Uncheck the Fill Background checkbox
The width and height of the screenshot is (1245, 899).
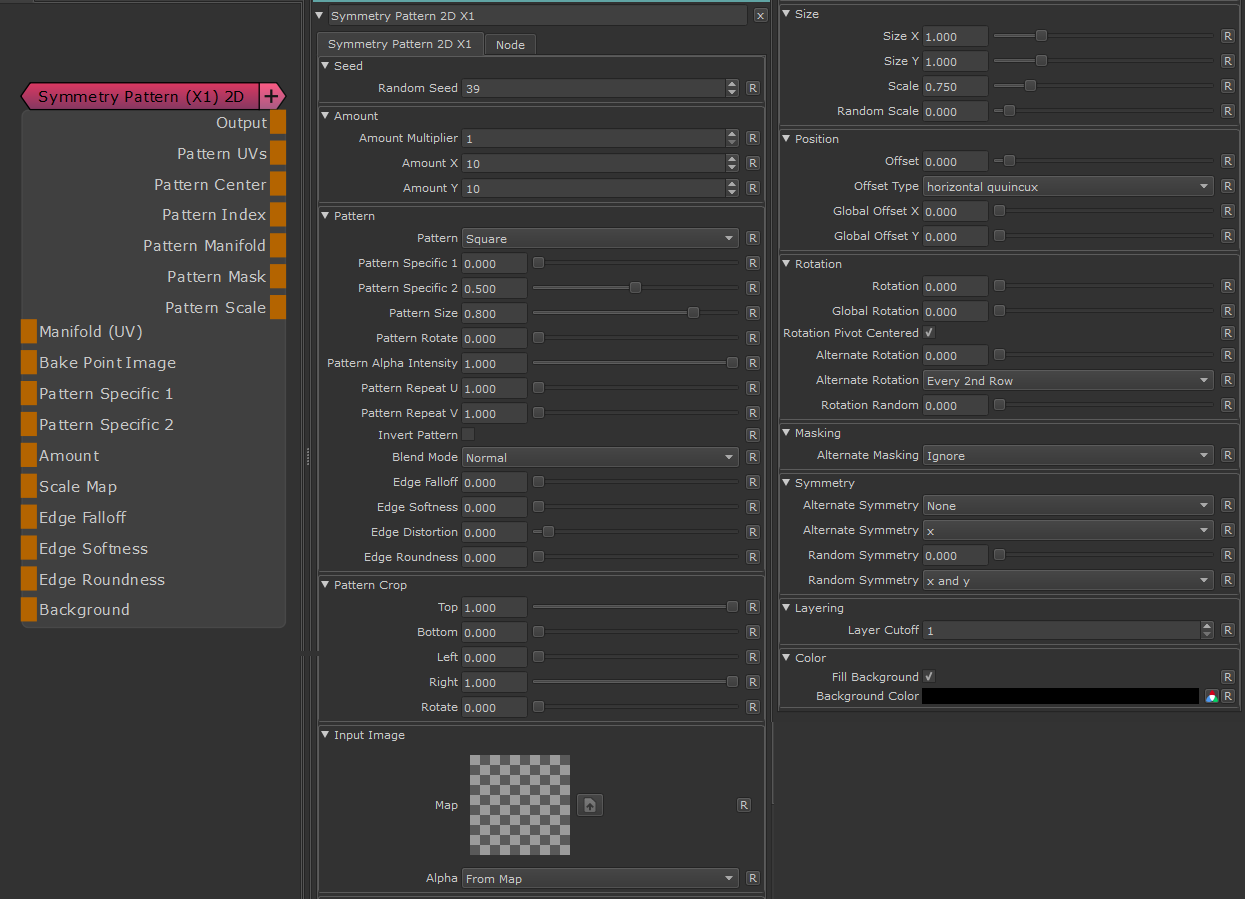click(x=930, y=677)
